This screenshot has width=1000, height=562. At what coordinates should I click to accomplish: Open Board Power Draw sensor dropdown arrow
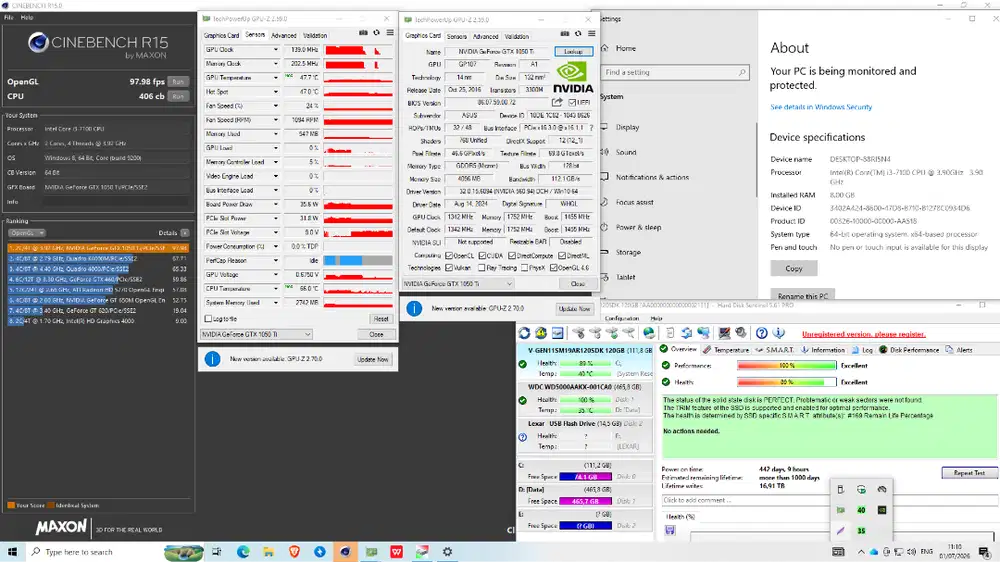point(276,204)
